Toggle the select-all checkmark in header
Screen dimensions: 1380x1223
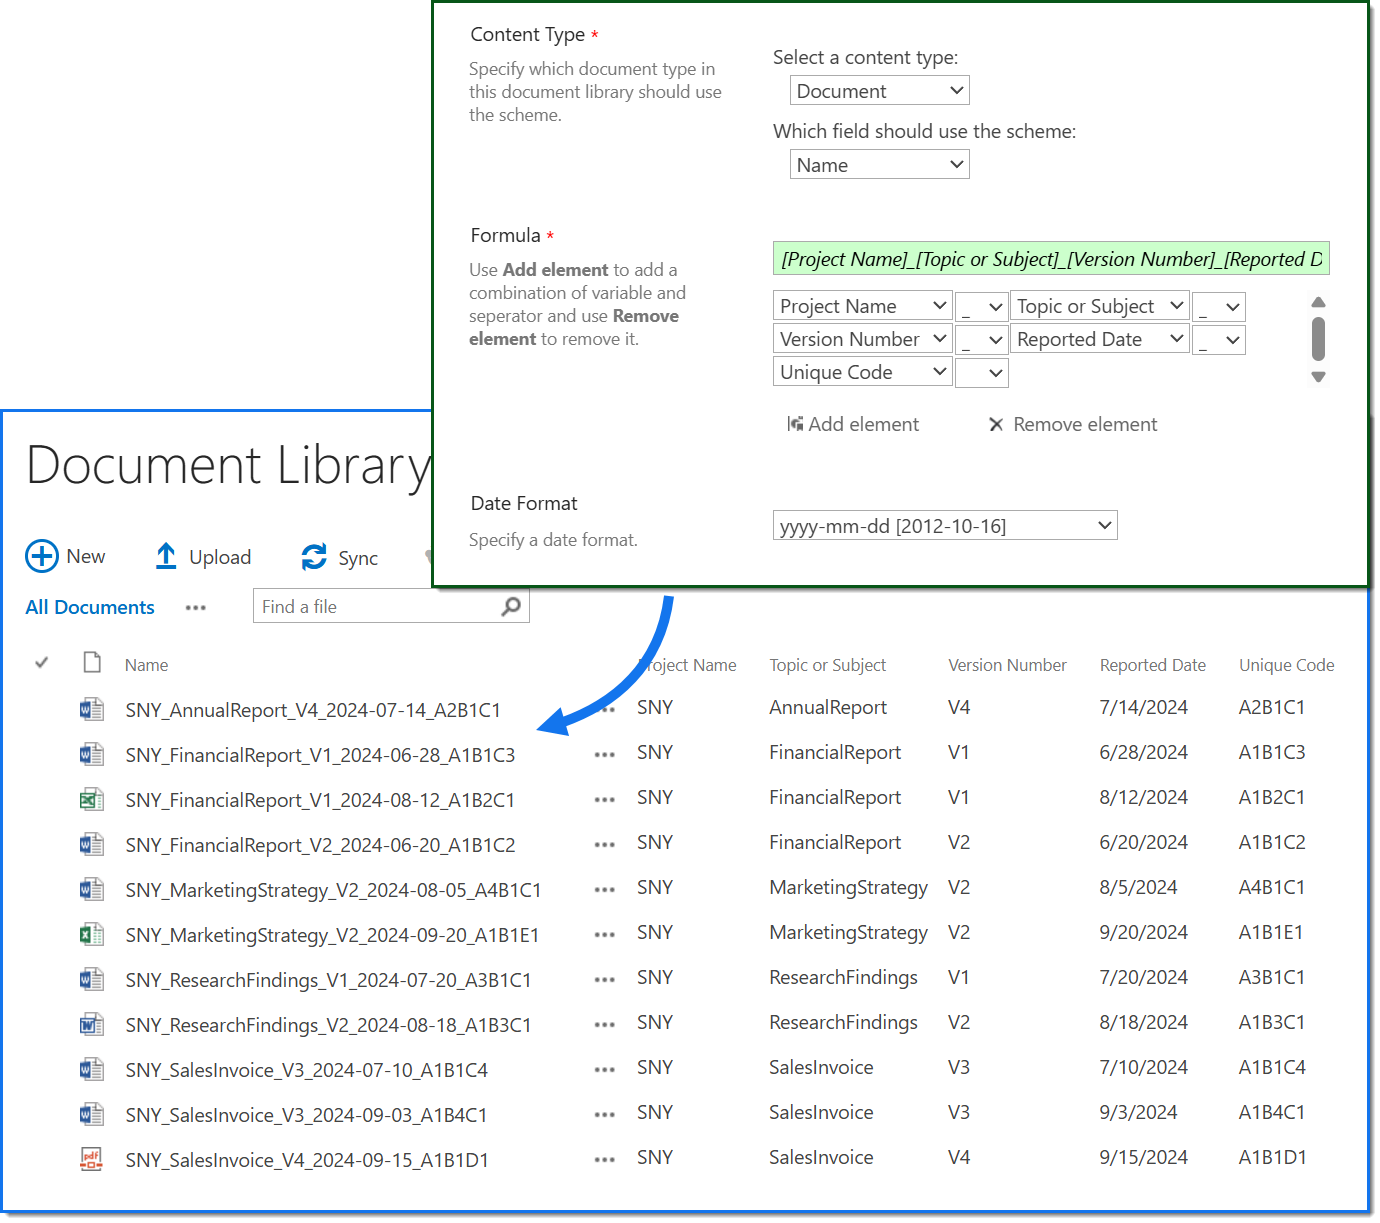tap(42, 662)
